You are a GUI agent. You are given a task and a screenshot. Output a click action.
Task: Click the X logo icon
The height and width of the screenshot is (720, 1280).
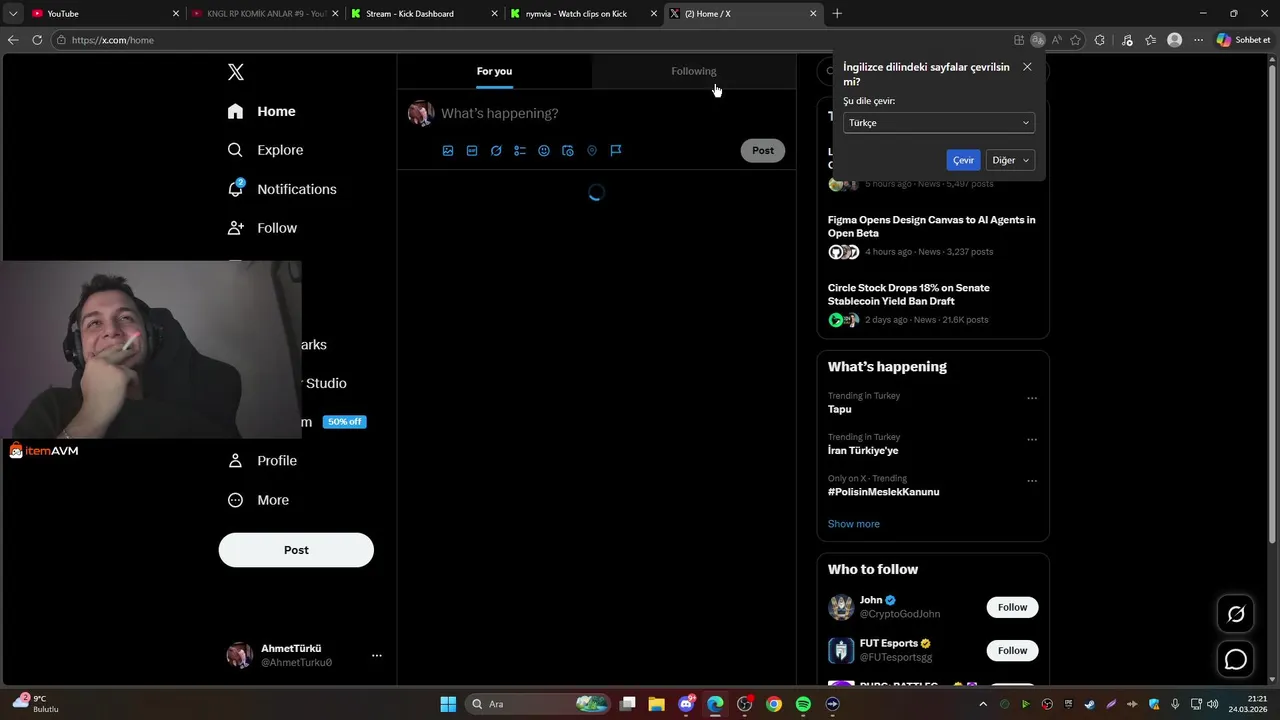236,72
